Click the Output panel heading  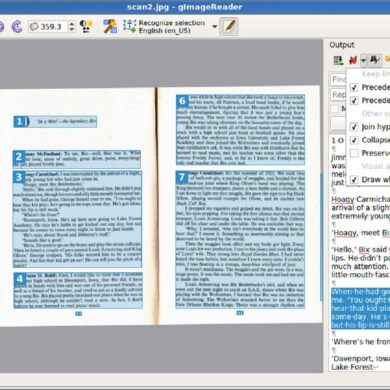[342, 45]
